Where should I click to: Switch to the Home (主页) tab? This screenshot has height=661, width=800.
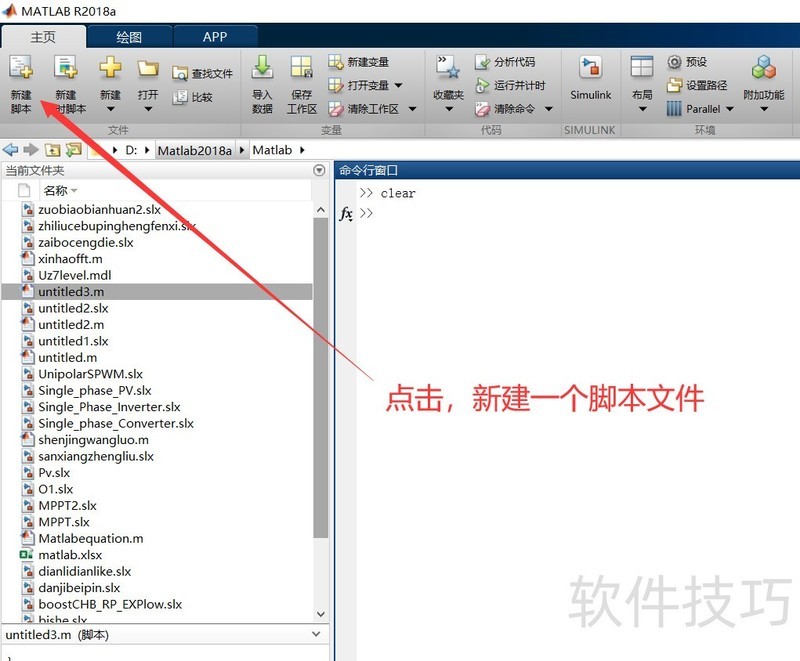pyautogui.click(x=43, y=37)
